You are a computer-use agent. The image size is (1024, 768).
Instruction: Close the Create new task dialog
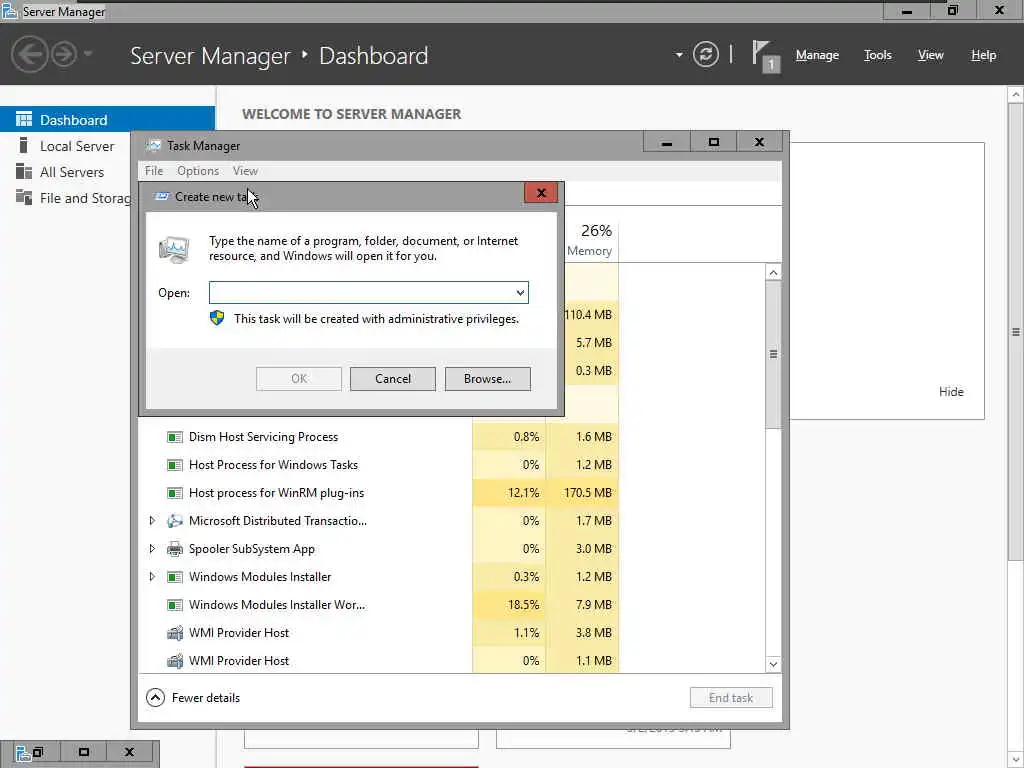click(x=541, y=193)
